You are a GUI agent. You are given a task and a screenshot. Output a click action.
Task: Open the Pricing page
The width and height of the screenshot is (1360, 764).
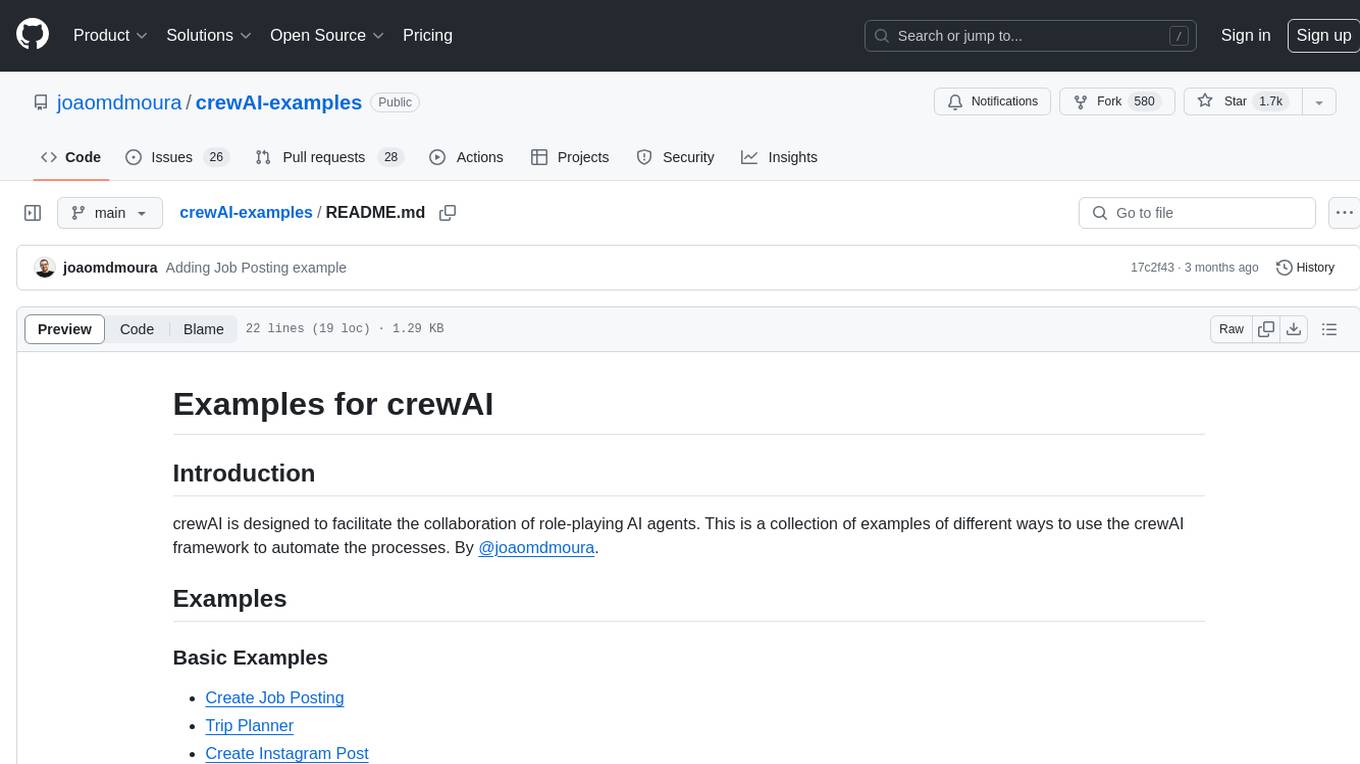click(427, 35)
